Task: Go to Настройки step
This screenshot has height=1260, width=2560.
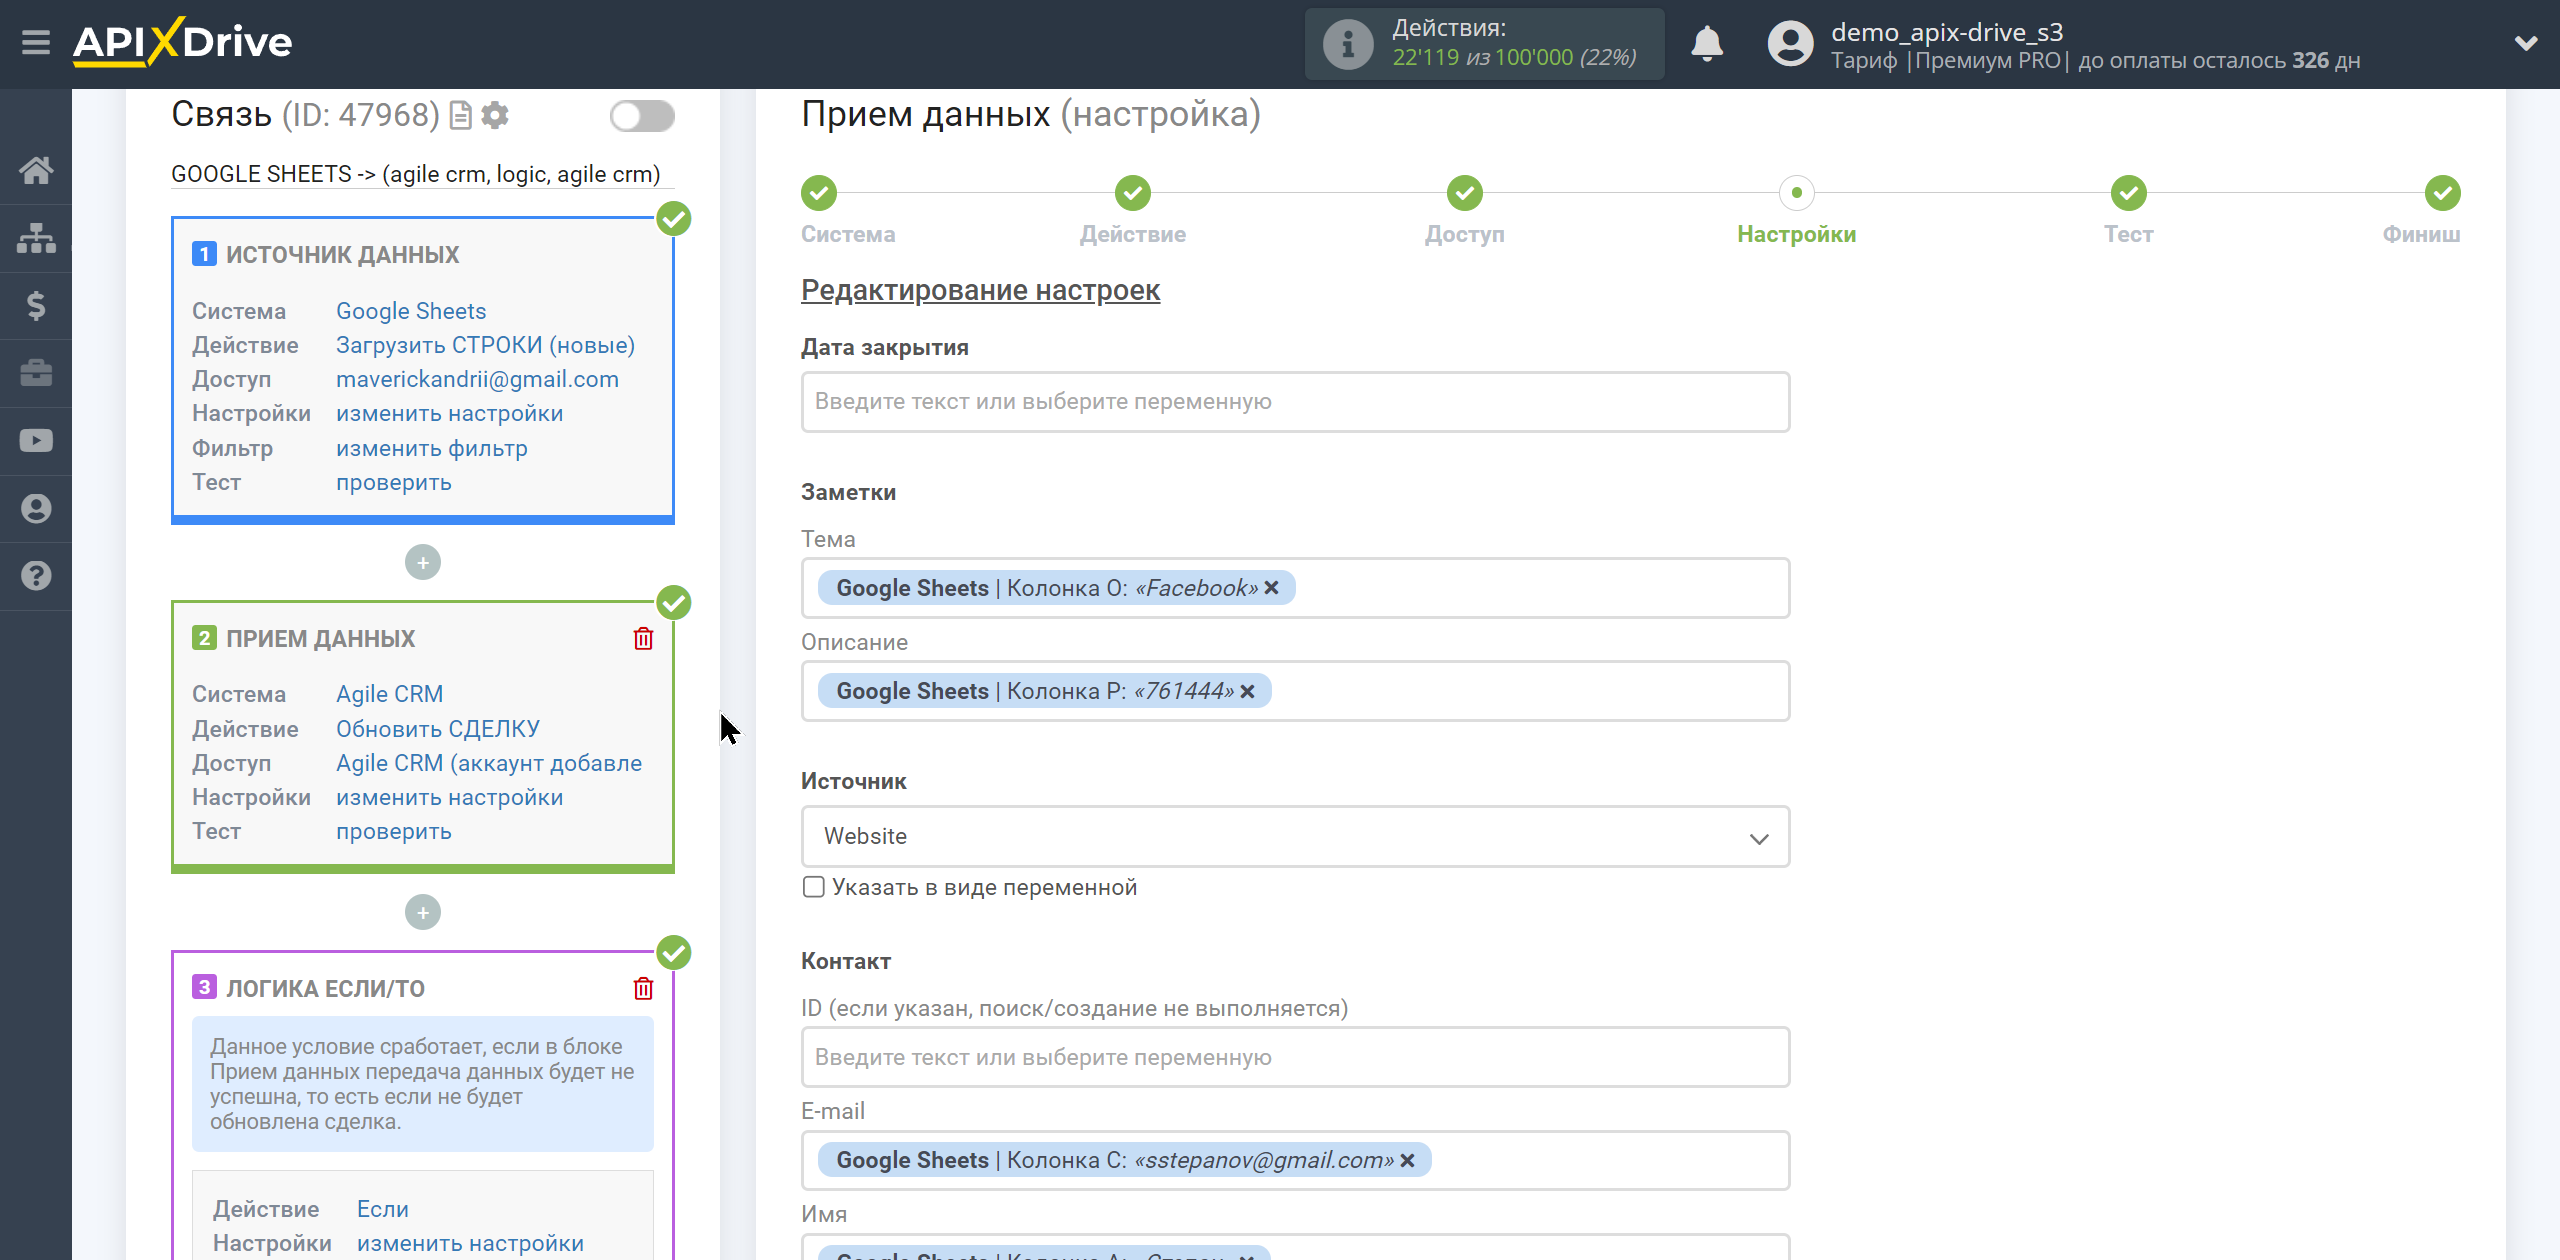Action: tap(1797, 193)
